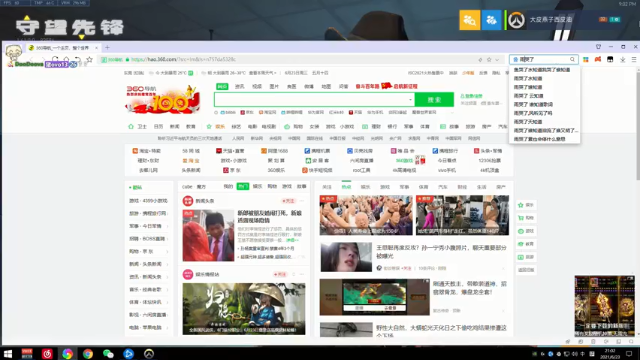Go to the browser home icon
This screenshot has width=640, height=360.
coord(67,60)
